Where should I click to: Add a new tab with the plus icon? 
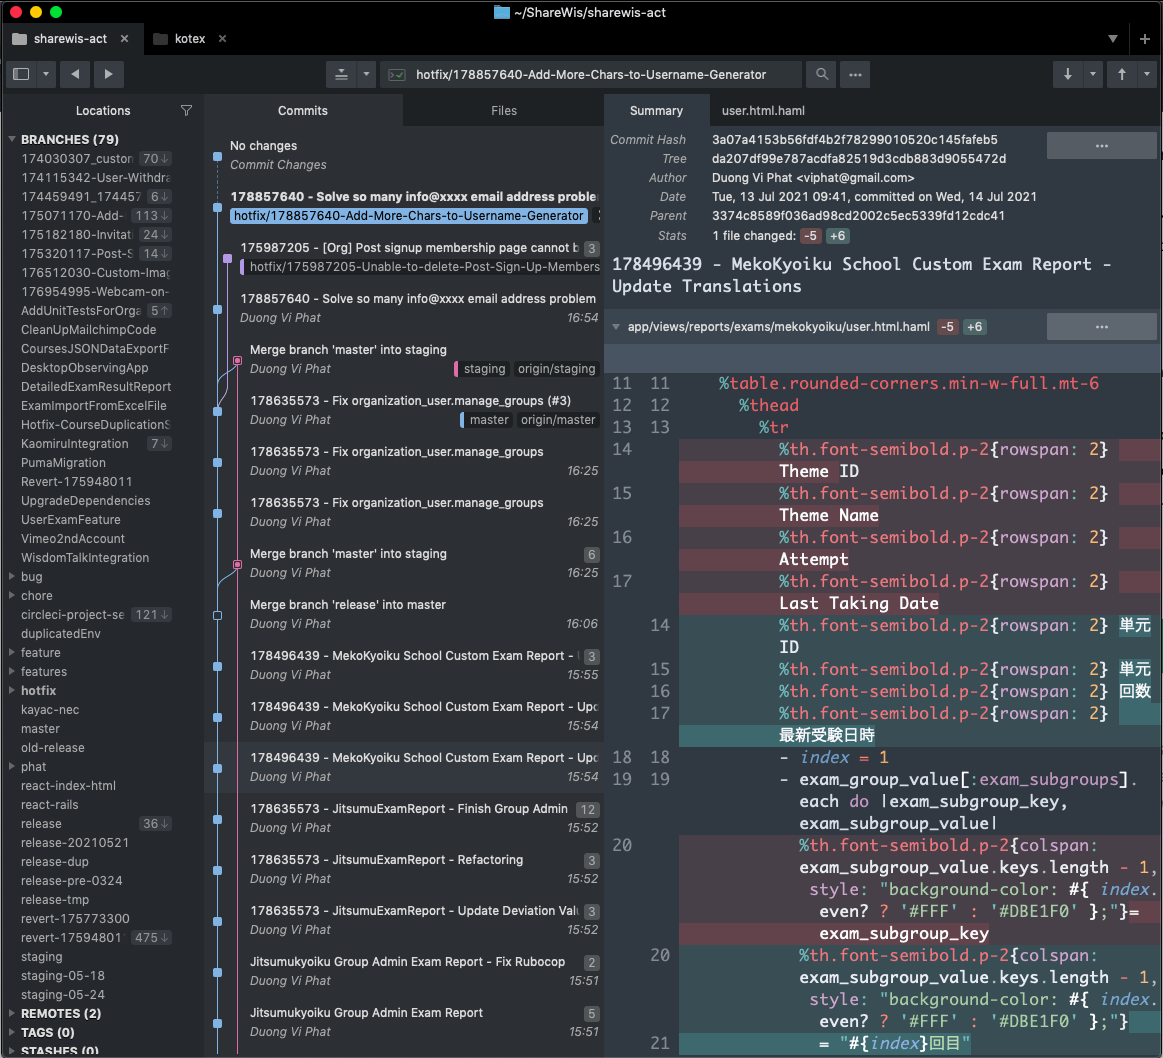point(1144,39)
